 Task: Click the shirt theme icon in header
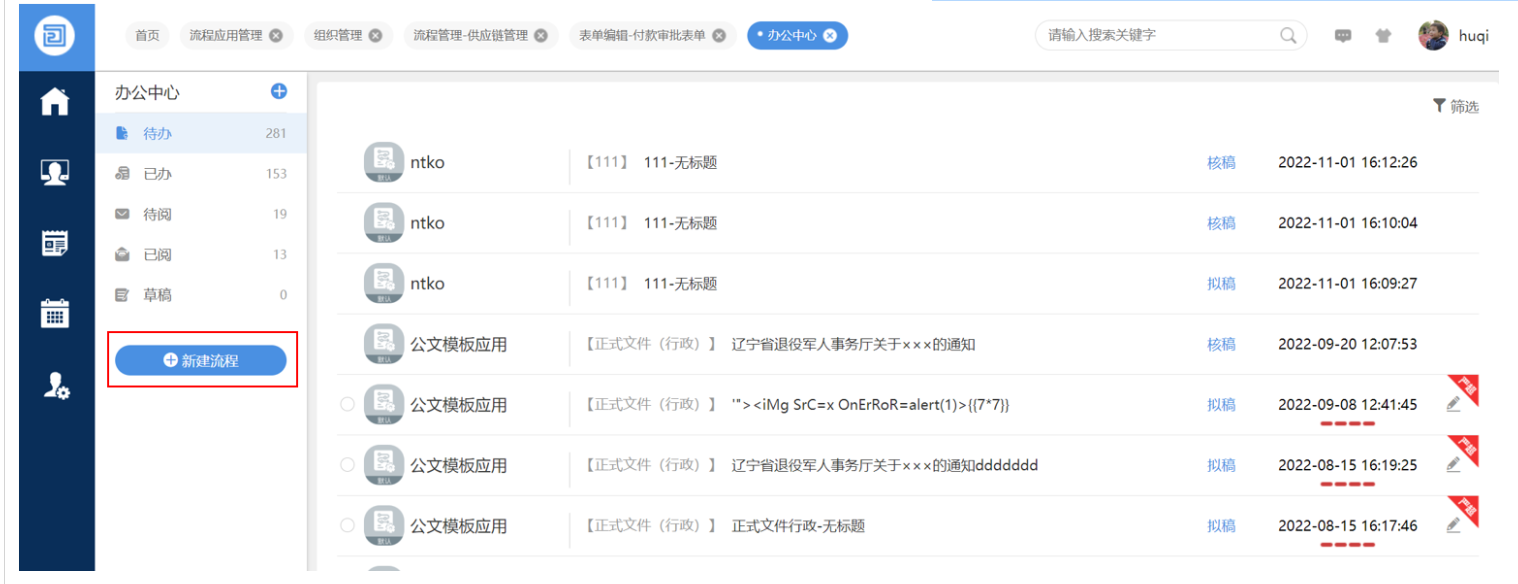(1383, 36)
